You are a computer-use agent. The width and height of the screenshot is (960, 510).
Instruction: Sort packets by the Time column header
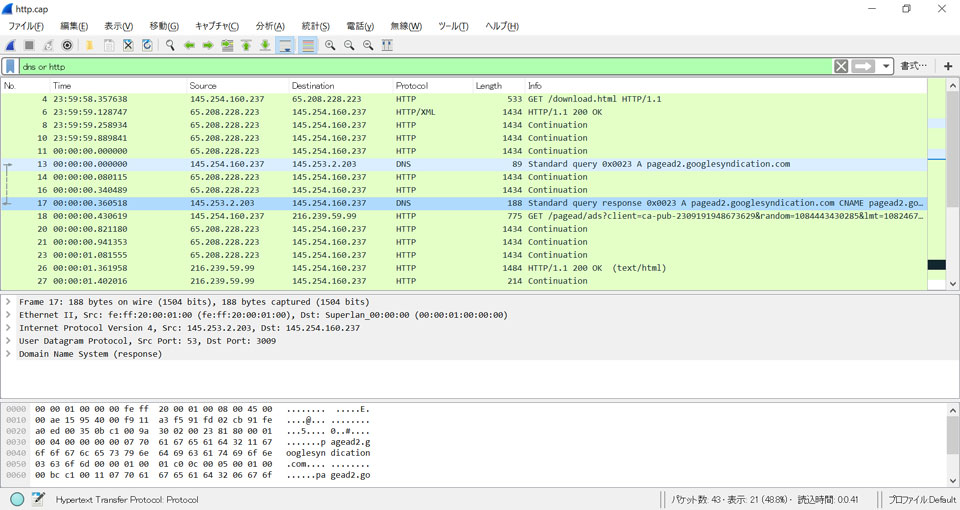(x=118, y=86)
